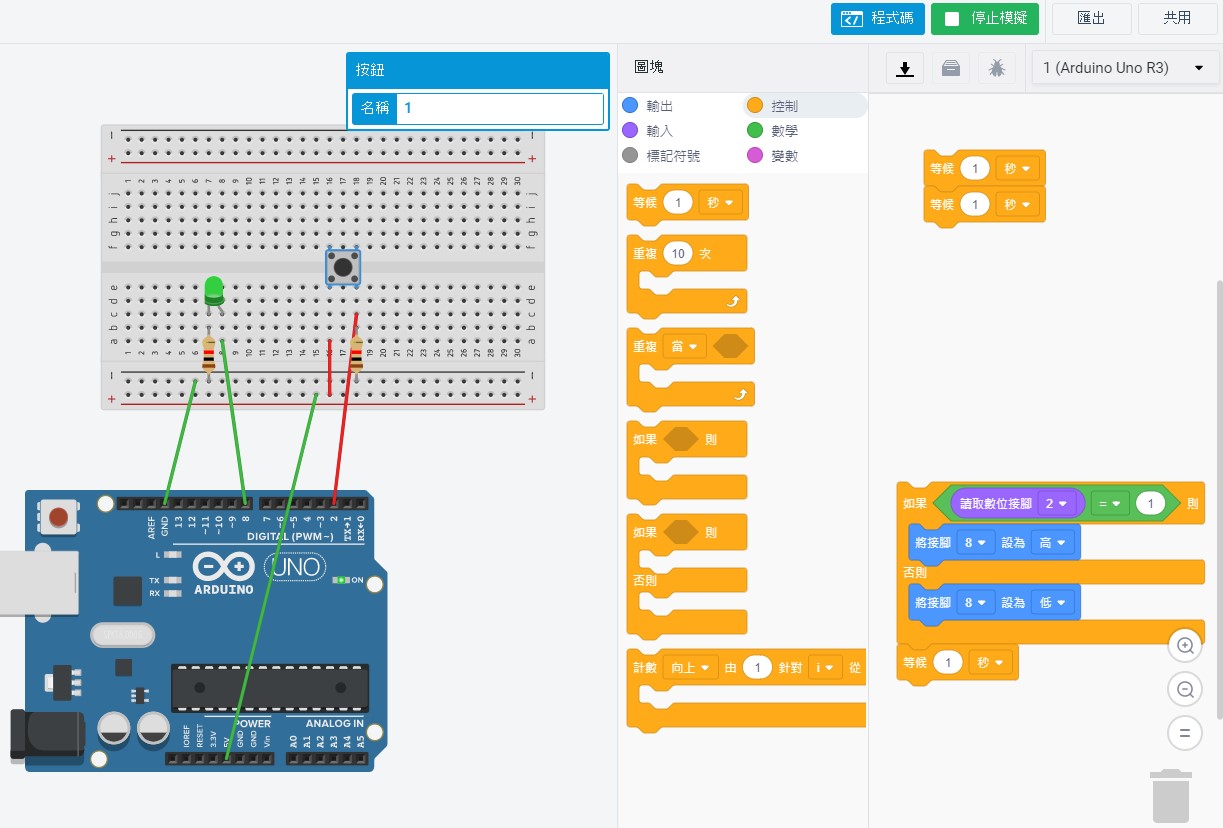The width and height of the screenshot is (1223, 828).
Task: Click the trash can in the workspace
Action: click(x=1171, y=796)
